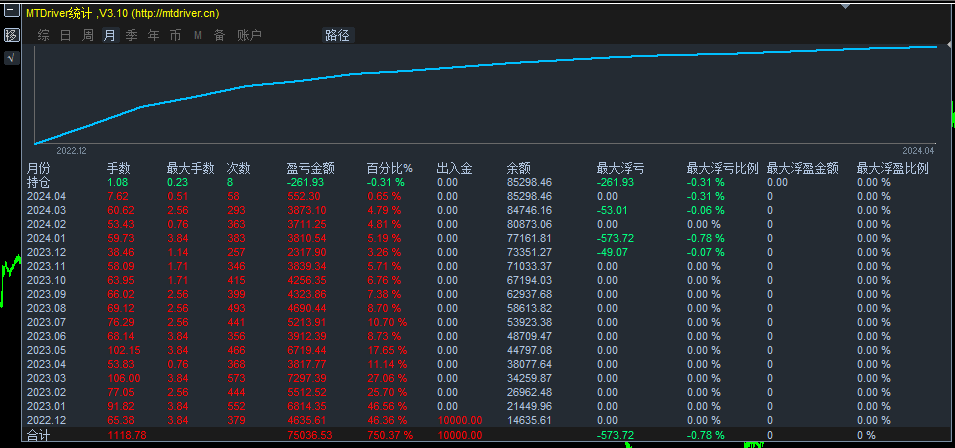This screenshot has width=955, height=448.
Task: Click the 盈亏金额 column header
Action: coord(311,169)
